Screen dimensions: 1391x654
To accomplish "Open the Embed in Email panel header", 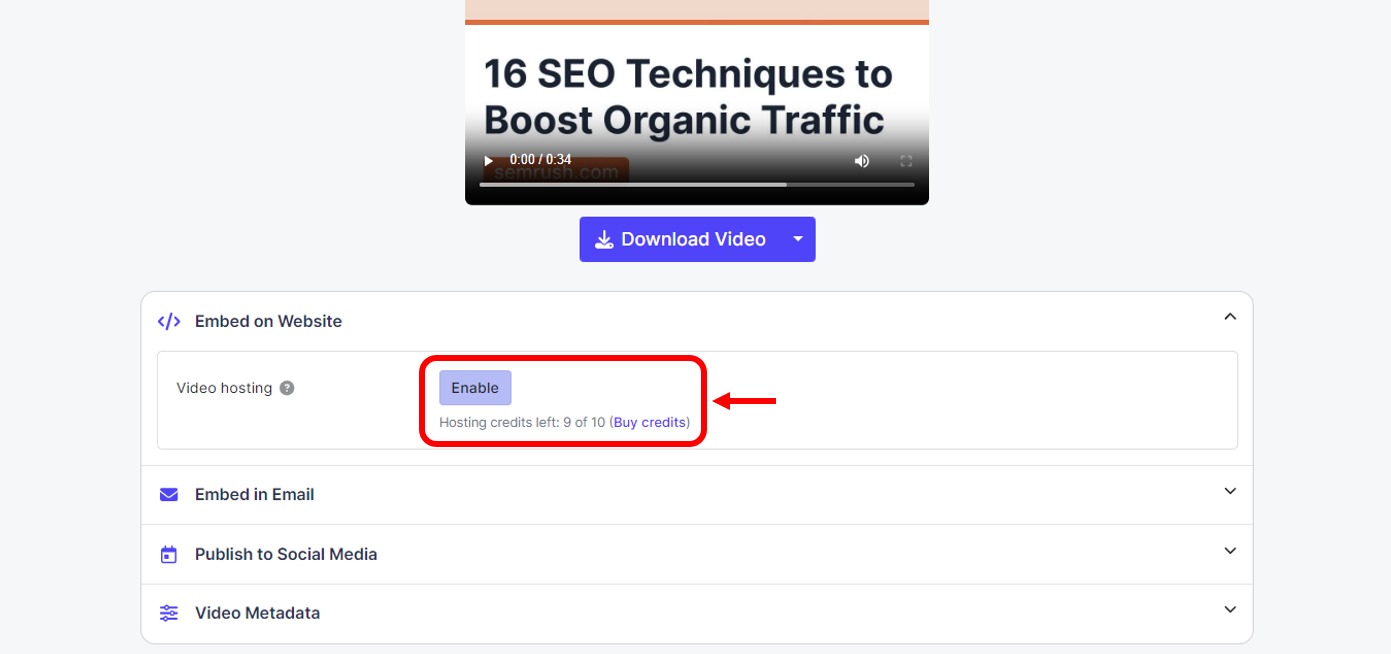I will (255, 493).
